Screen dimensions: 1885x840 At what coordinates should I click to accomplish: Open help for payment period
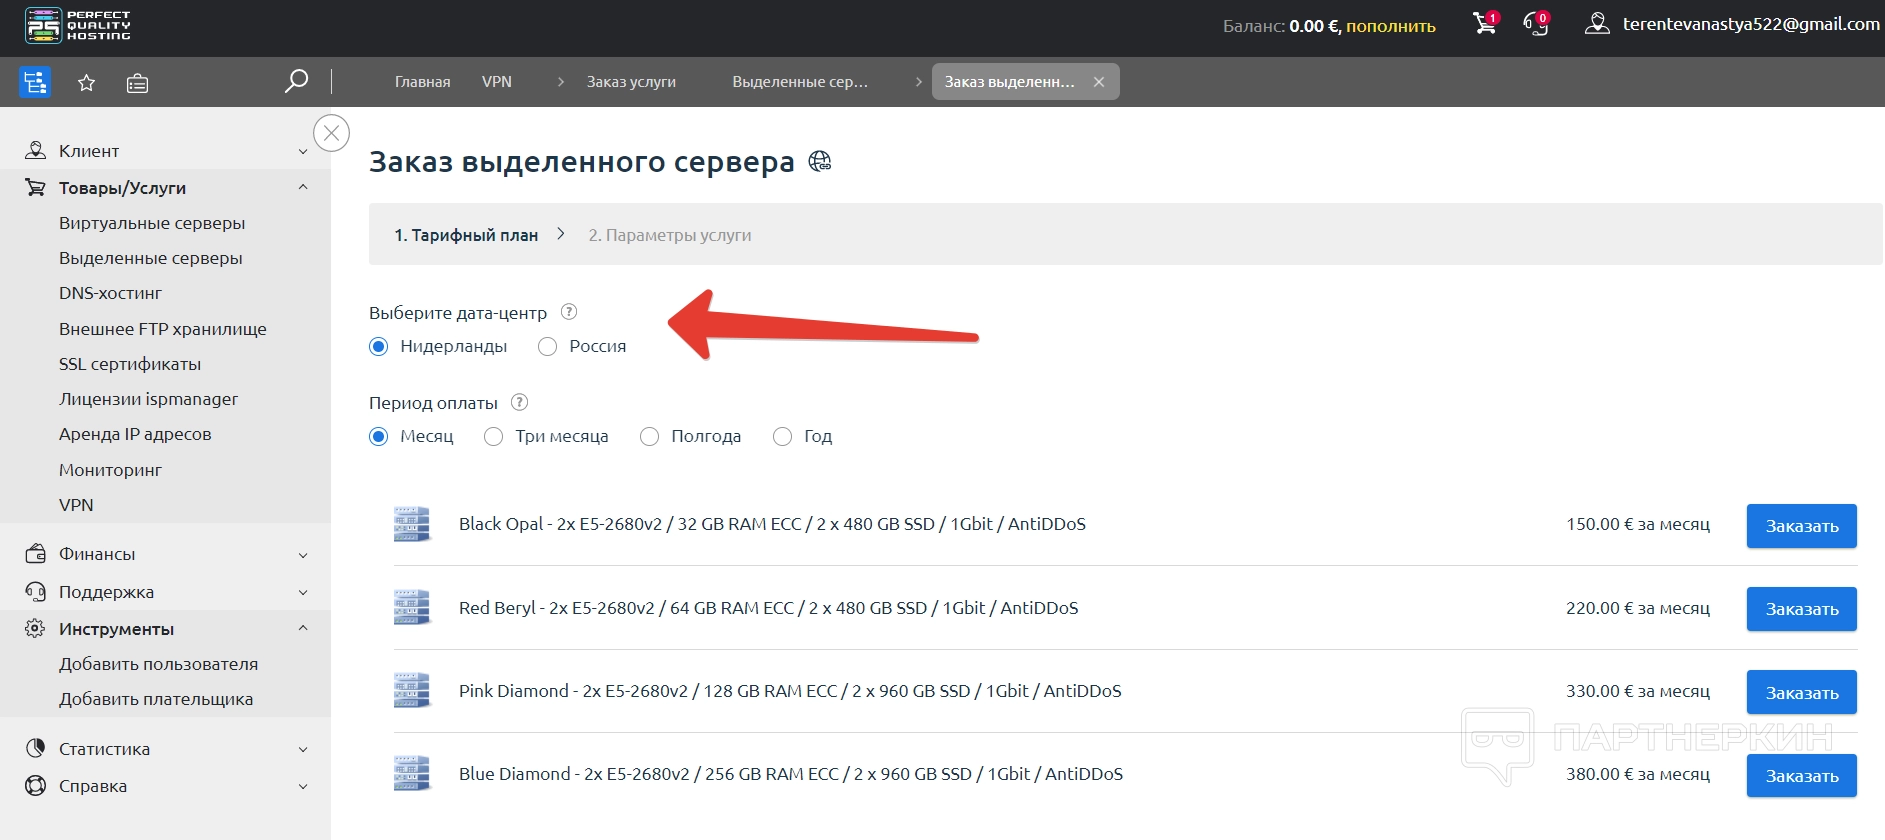(519, 402)
